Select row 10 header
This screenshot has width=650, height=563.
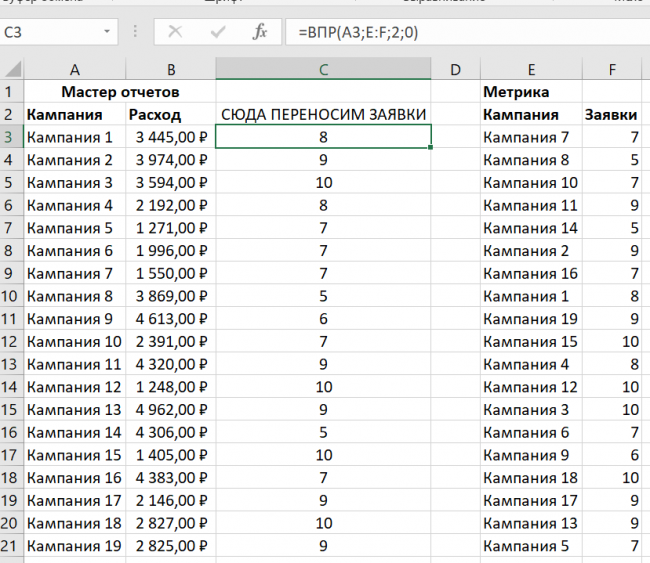[11, 296]
